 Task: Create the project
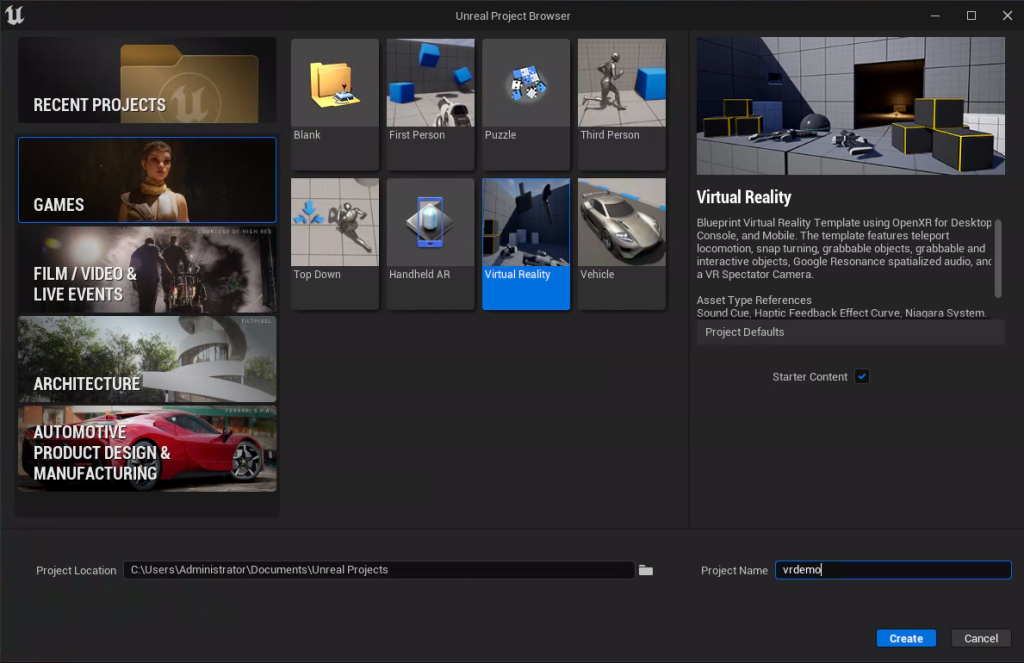906,638
